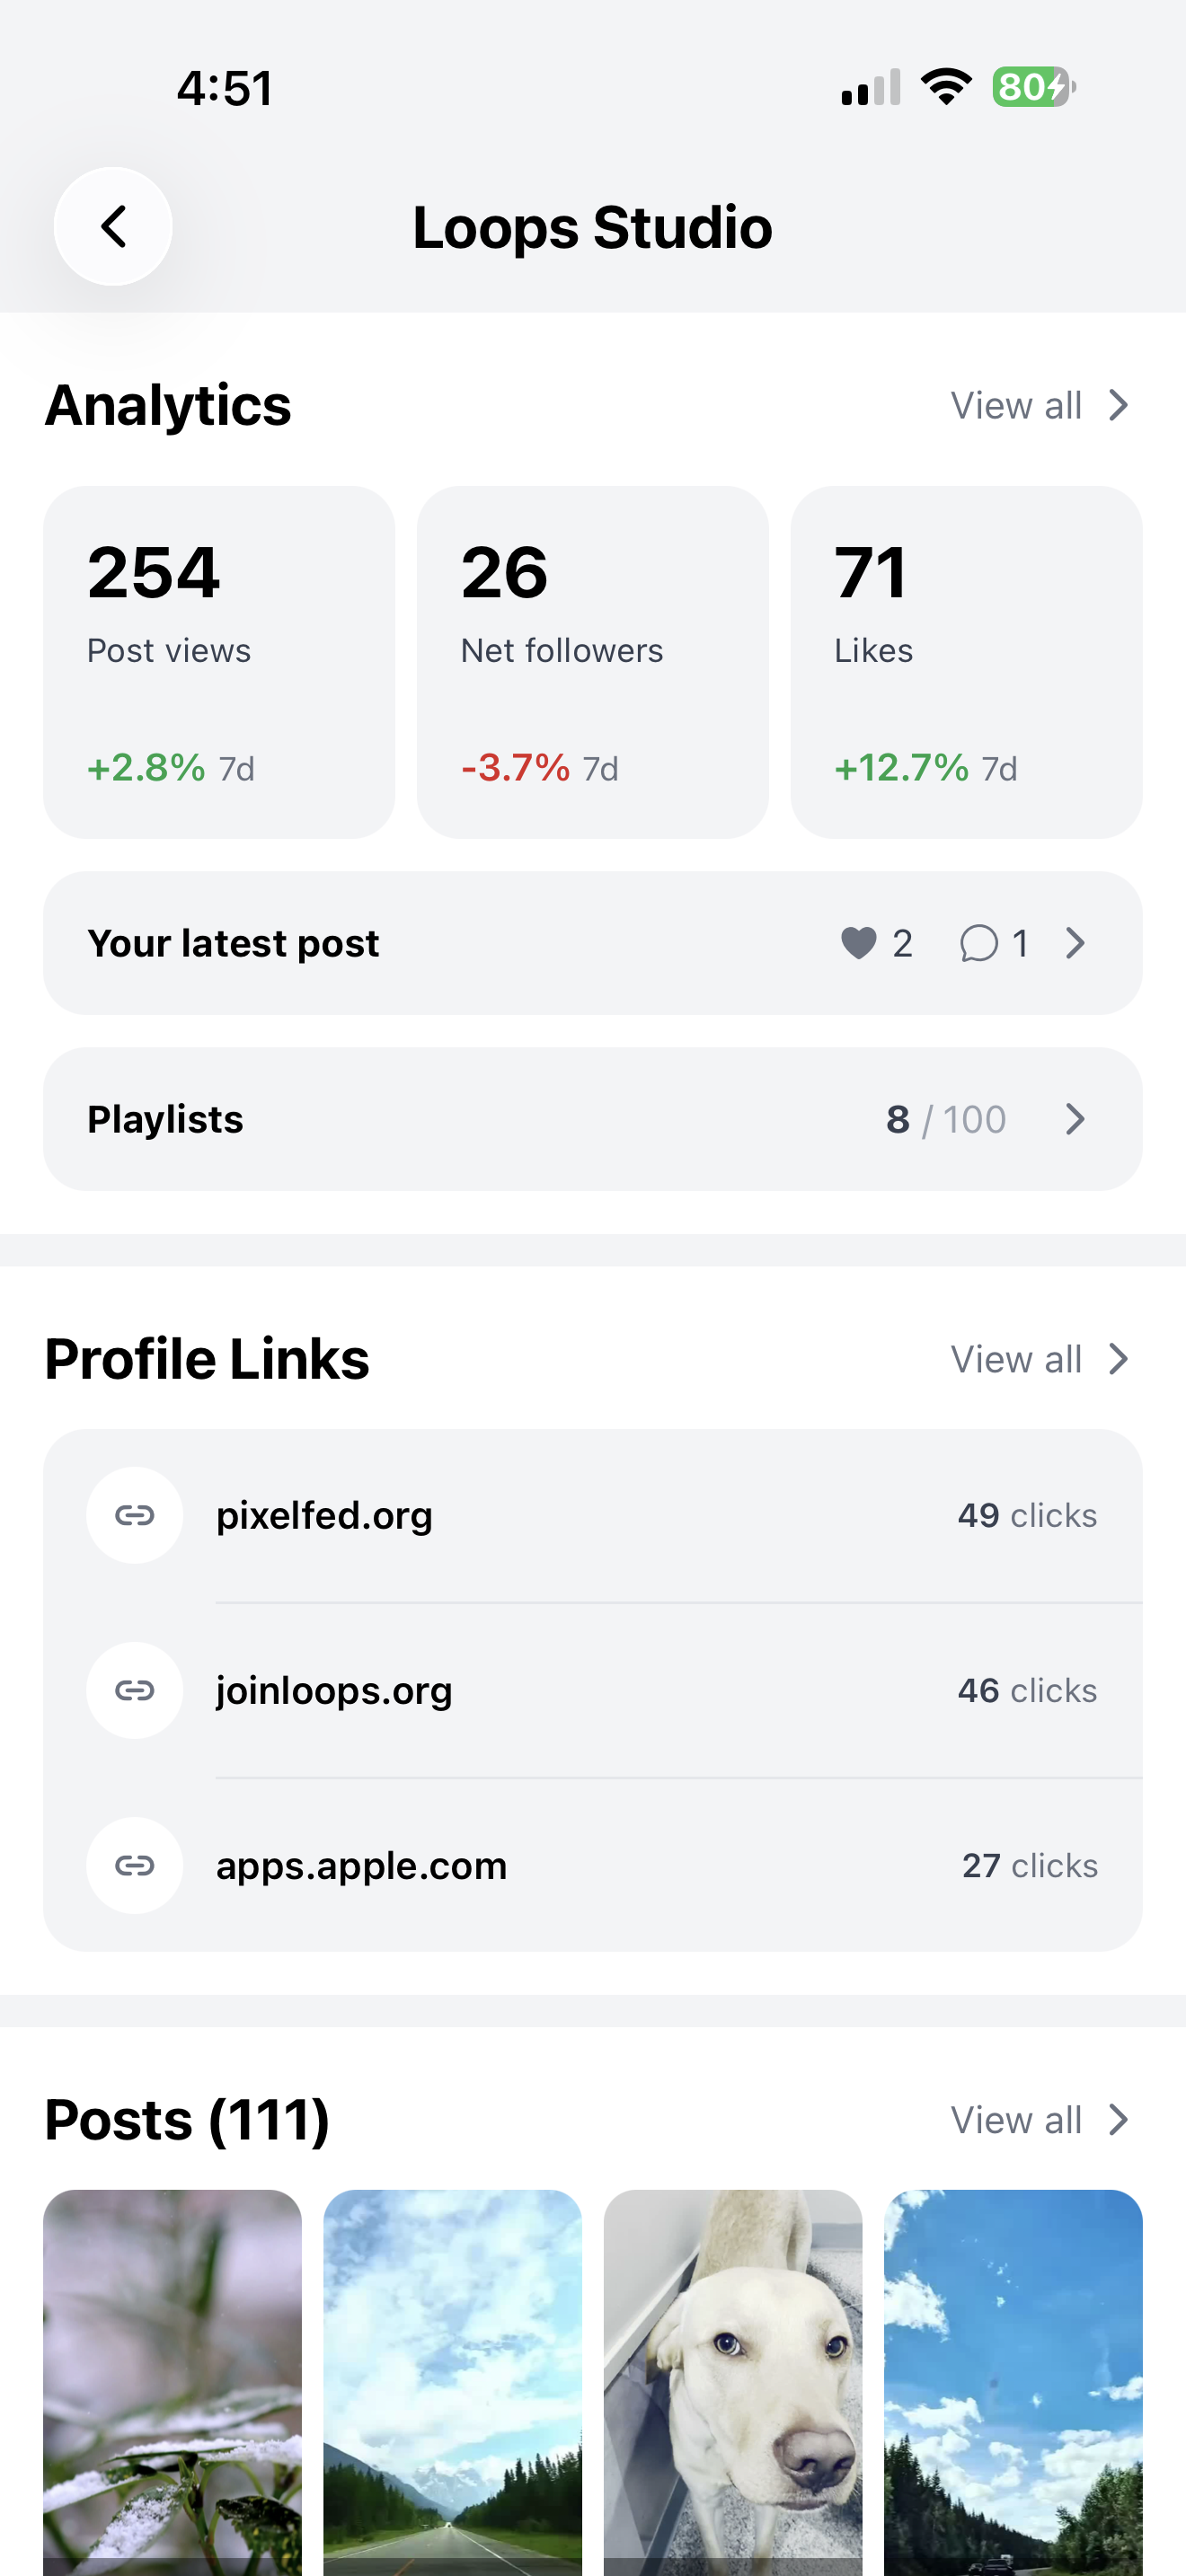Tap the Wi-Fi icon in status bar
Image resolution: width=1186 pixels, height=2576 pixels.
[946, 87]
